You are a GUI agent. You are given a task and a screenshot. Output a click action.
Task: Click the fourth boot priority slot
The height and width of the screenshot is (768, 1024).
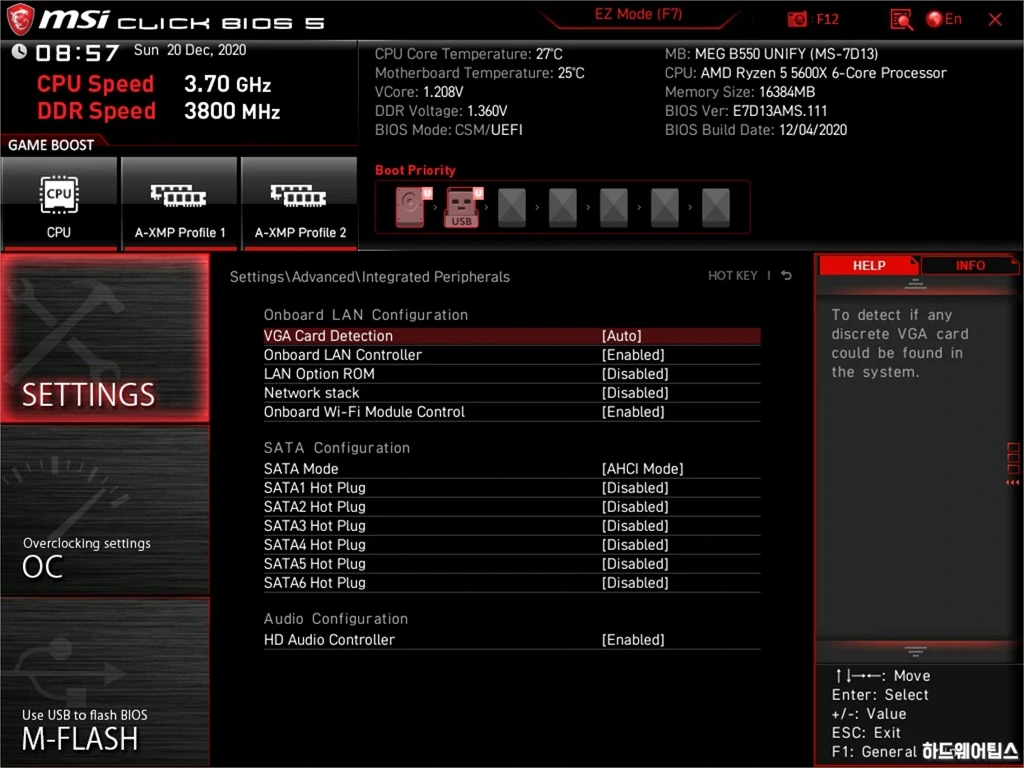click(x=563, y=208)
